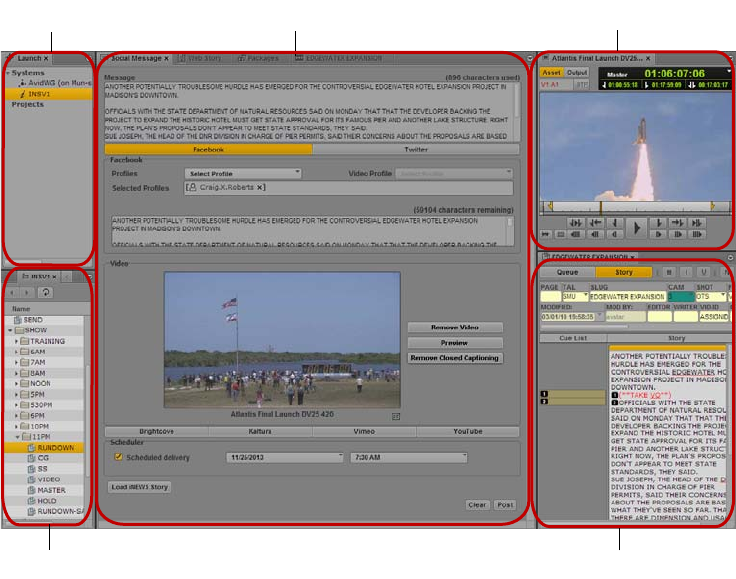
Task: Switch the viewer to Asset mode
Action: [552, 73]
